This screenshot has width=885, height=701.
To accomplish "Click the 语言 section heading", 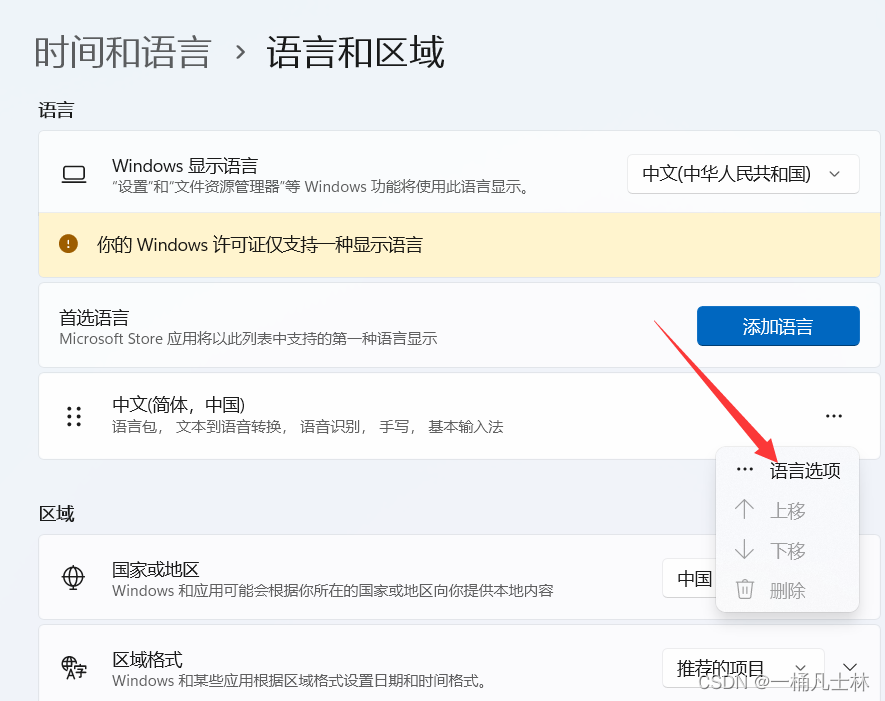I will coord(56,109).
